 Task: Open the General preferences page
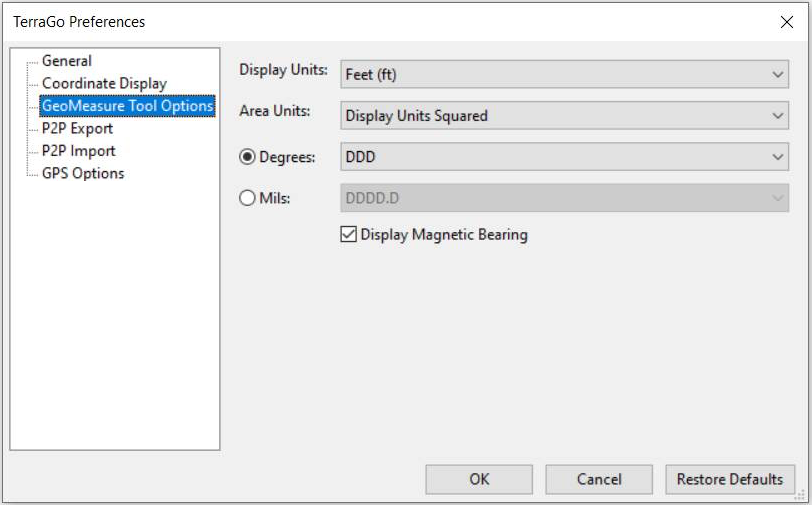pyautogui.click(x=66, y=61)
